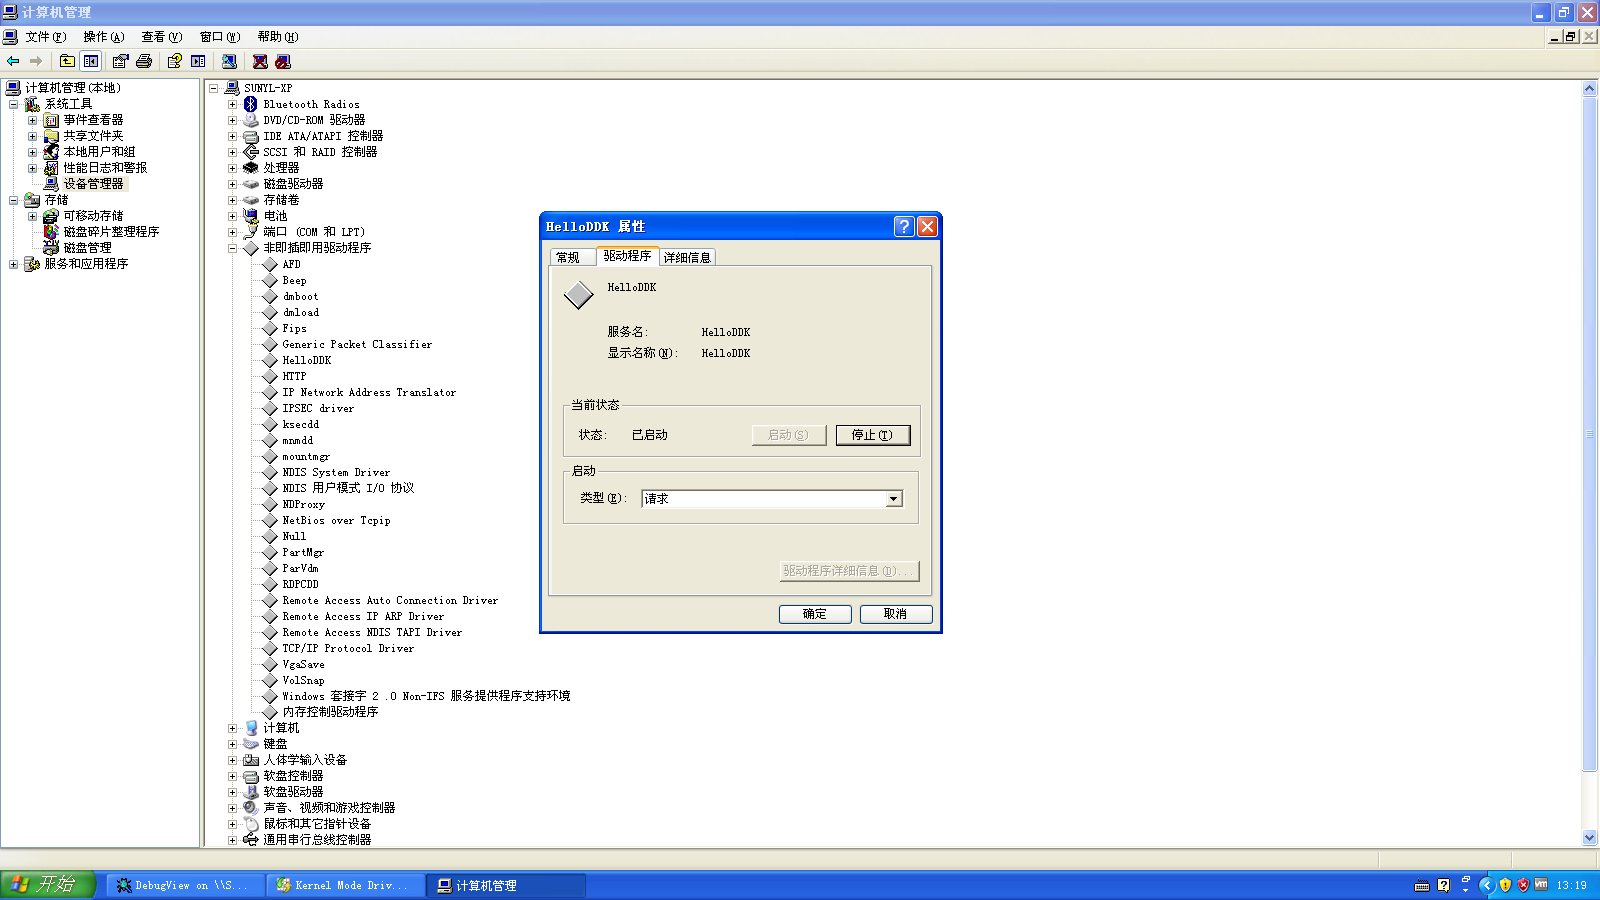This screenshot has width=1600, height=900.
Task: Select the Beep driver entry
Action: (294, 280)
